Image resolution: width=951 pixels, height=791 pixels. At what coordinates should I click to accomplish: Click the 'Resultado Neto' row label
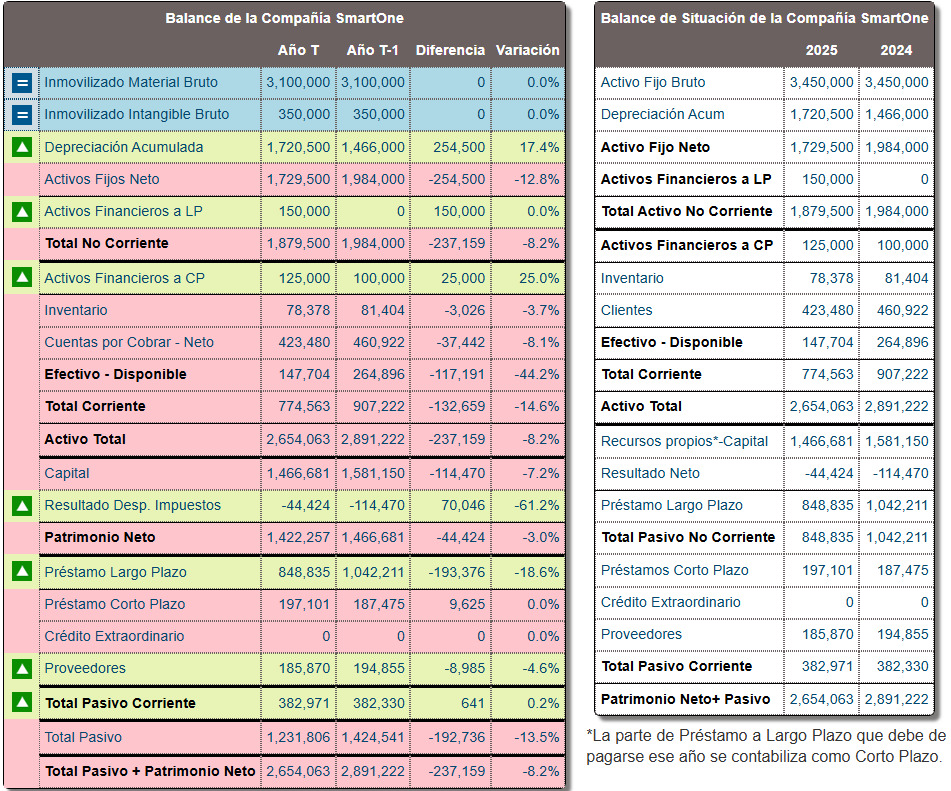[x=650, y=473]
